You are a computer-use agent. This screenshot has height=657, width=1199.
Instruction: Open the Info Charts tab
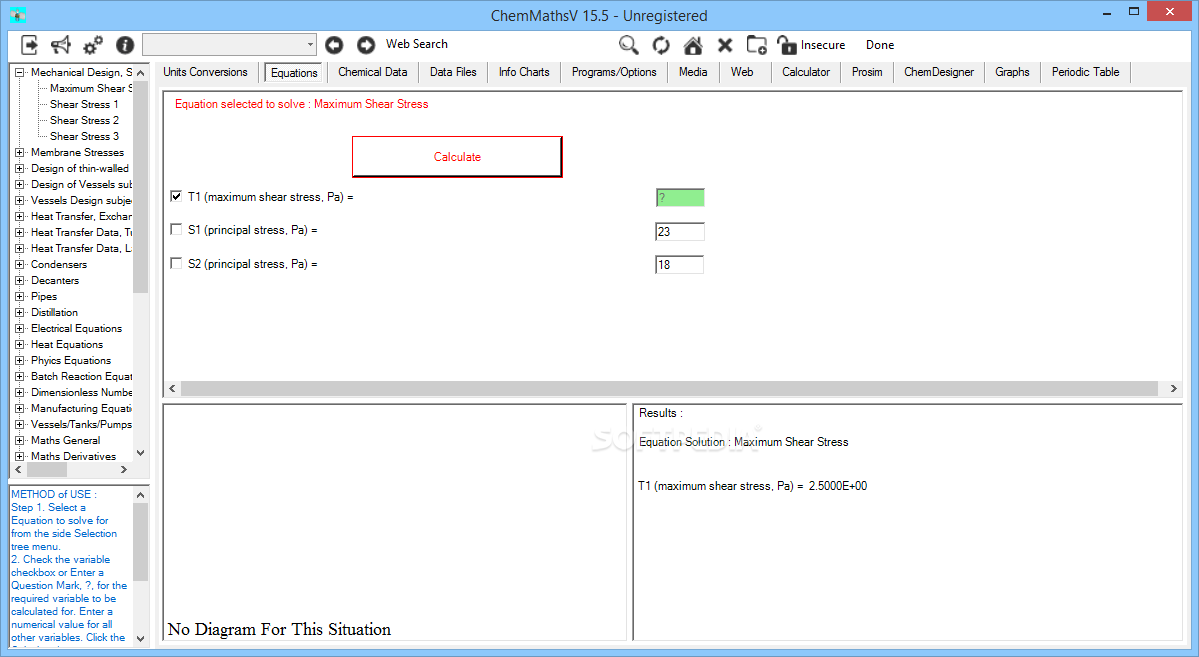point(524,72)
